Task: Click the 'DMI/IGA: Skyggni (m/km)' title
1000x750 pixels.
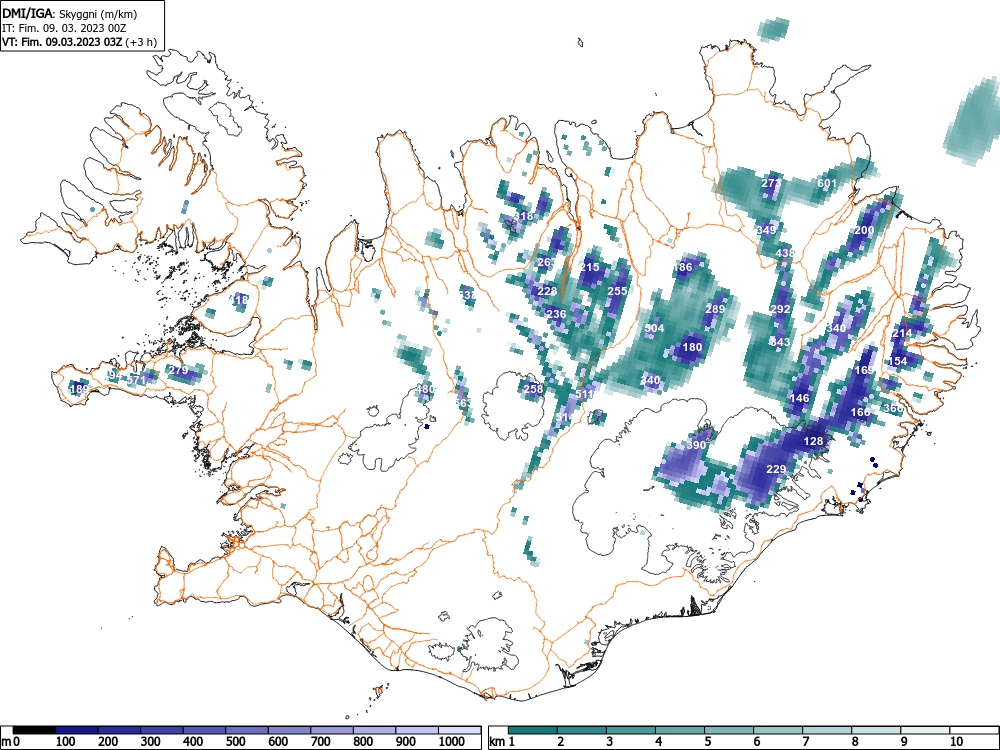Action: (x=70, y=13)
